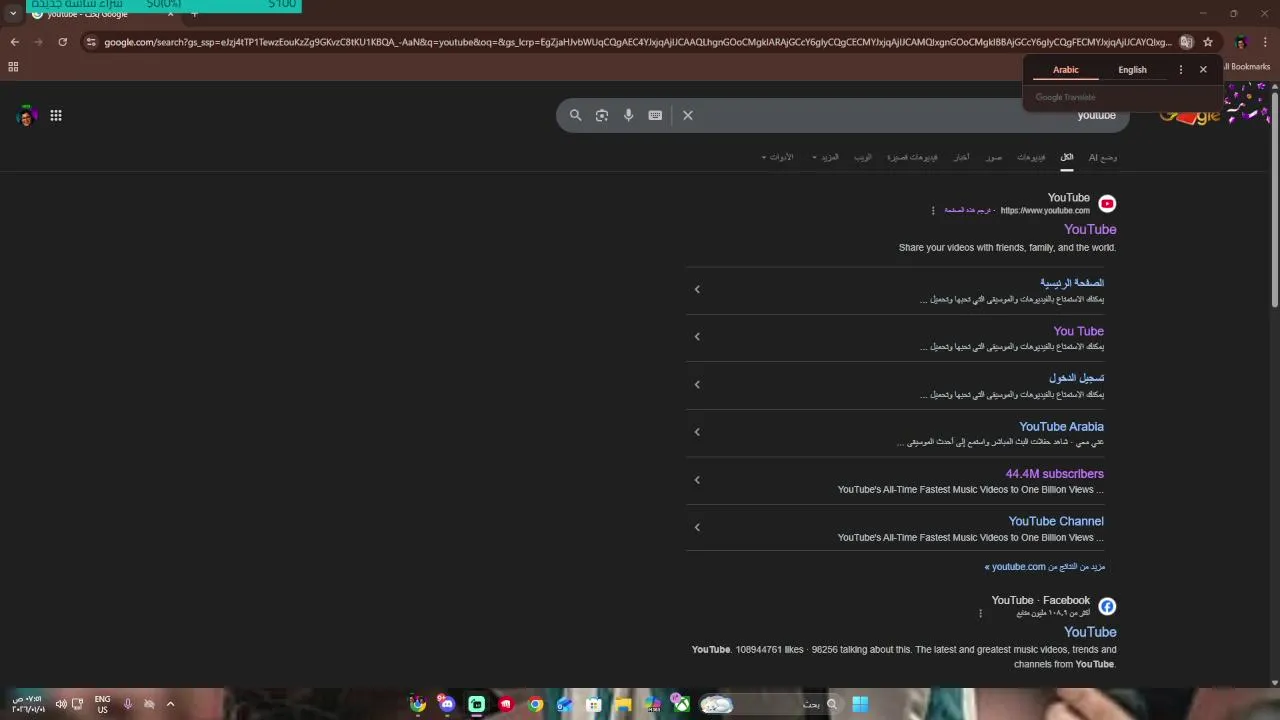Viewport: 1280px width, 720px height.
Task: Select Arabic in the translate popup
Action: point(1066,70)
